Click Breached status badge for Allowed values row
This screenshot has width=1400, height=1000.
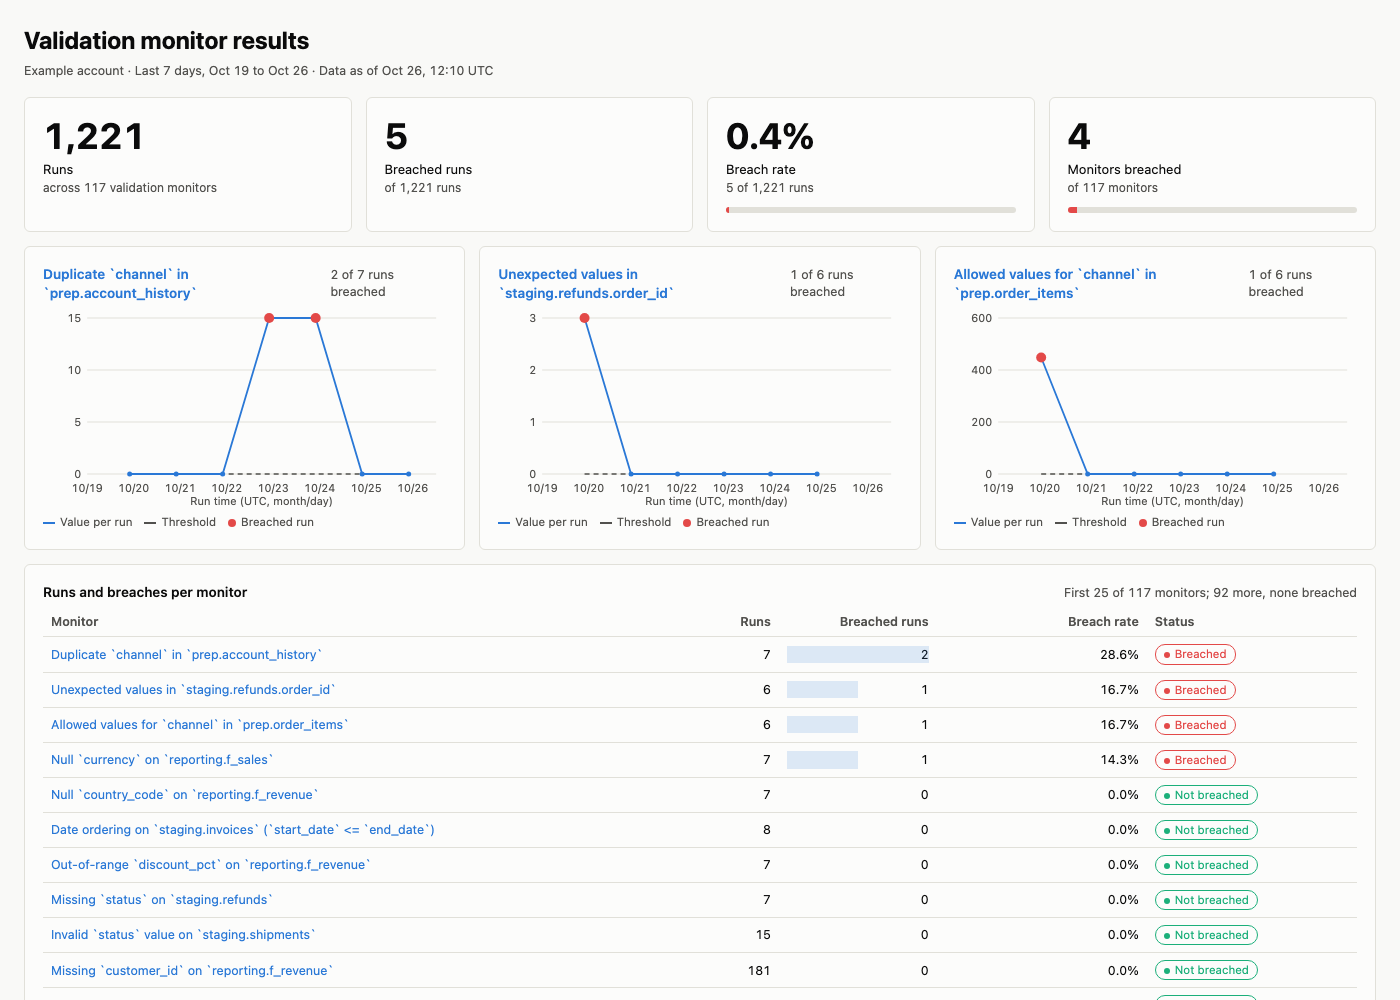tap(1196, 725)
